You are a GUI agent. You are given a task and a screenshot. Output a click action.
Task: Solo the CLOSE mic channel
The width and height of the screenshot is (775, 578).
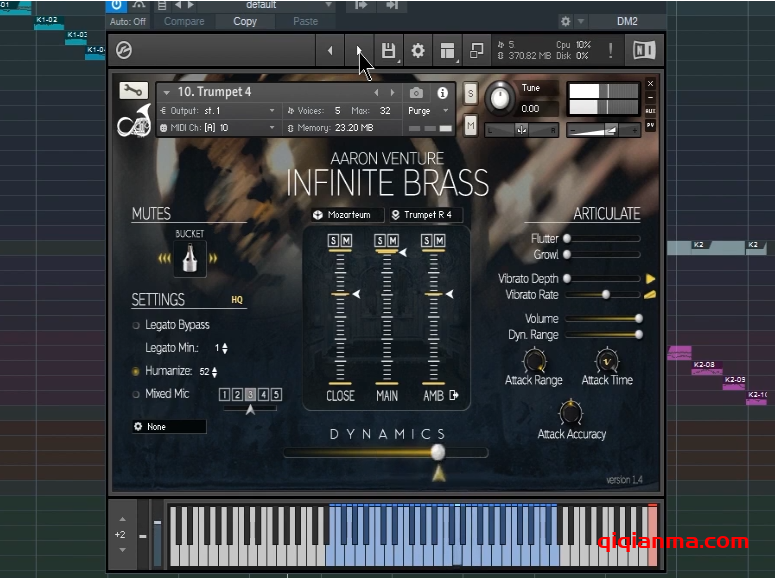click(x=334, y=240)
